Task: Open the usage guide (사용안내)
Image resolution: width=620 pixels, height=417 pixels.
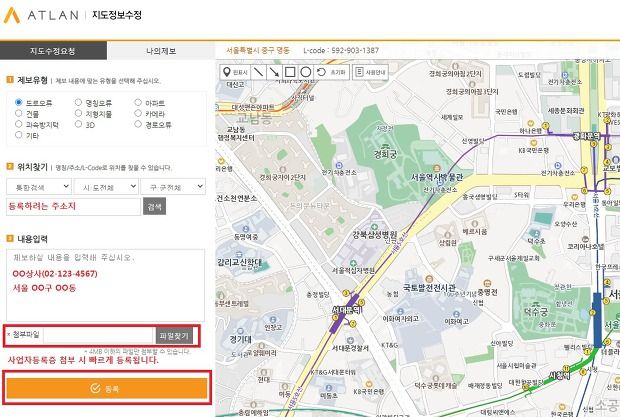Action: (x=370, y=72)
